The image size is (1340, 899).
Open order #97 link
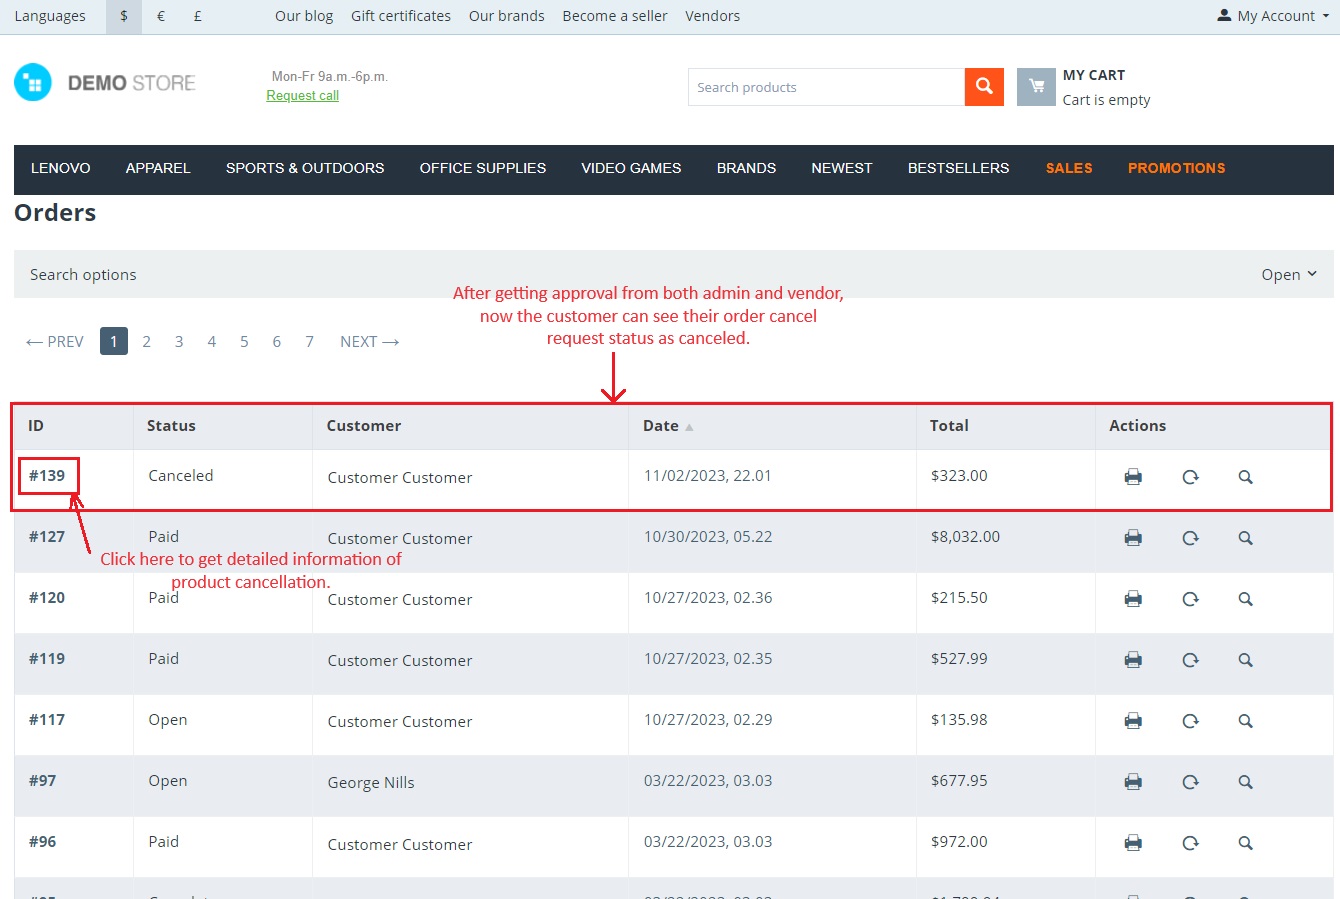42,781
